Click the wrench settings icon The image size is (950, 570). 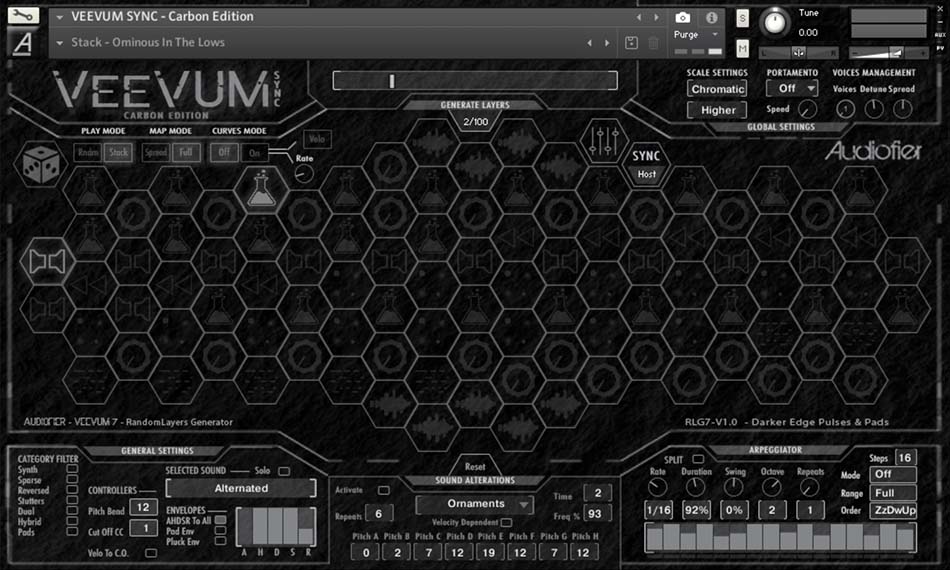[23, 15]
